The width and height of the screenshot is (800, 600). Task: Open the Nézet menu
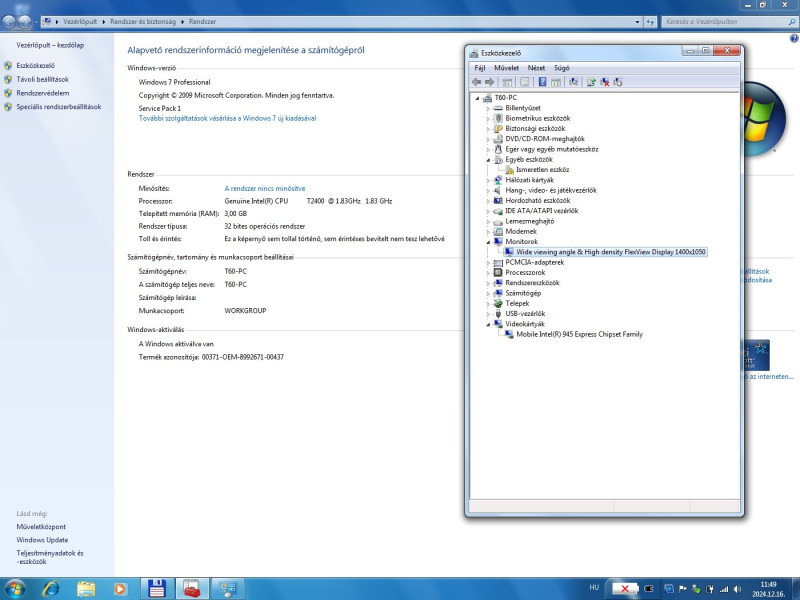pyautogui.click(x=536, y=68)
